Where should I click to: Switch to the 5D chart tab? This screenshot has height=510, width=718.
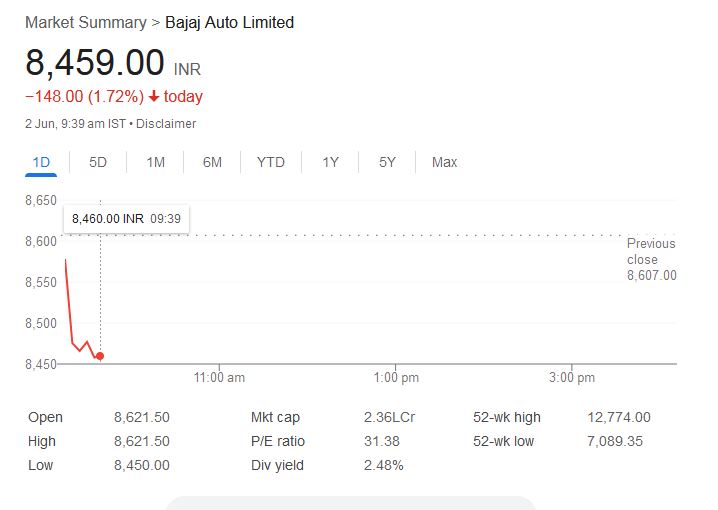(98, 162)
